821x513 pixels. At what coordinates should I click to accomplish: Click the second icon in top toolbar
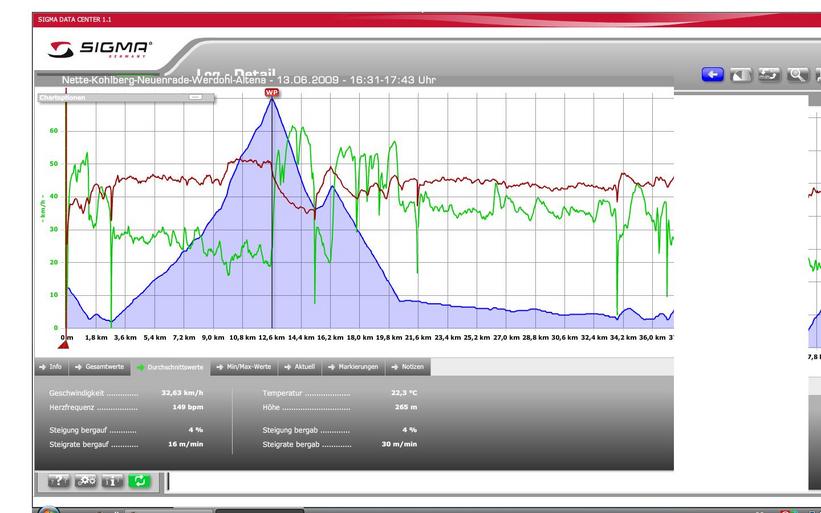coord(741,74)
